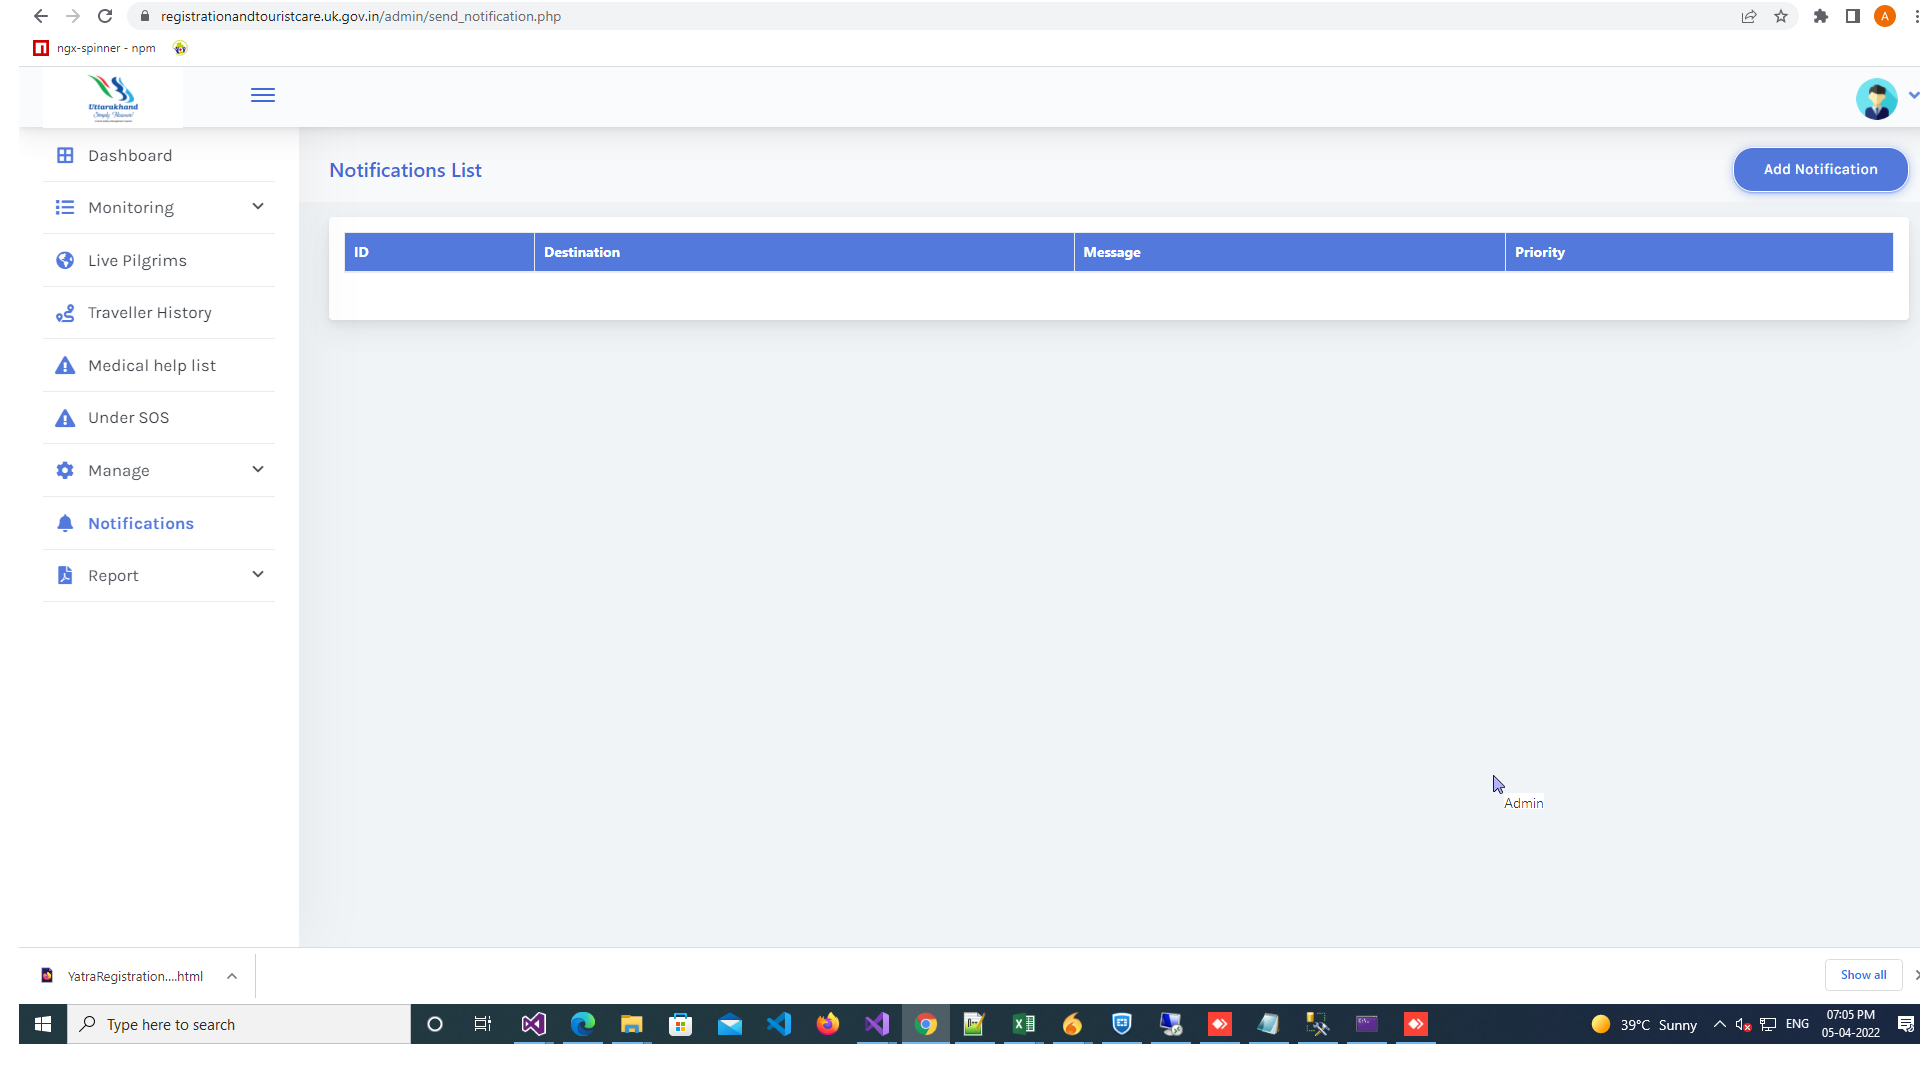Screen dimensions: 1920x1080
Task: Open download item options arrow
Action: point(232,976)
